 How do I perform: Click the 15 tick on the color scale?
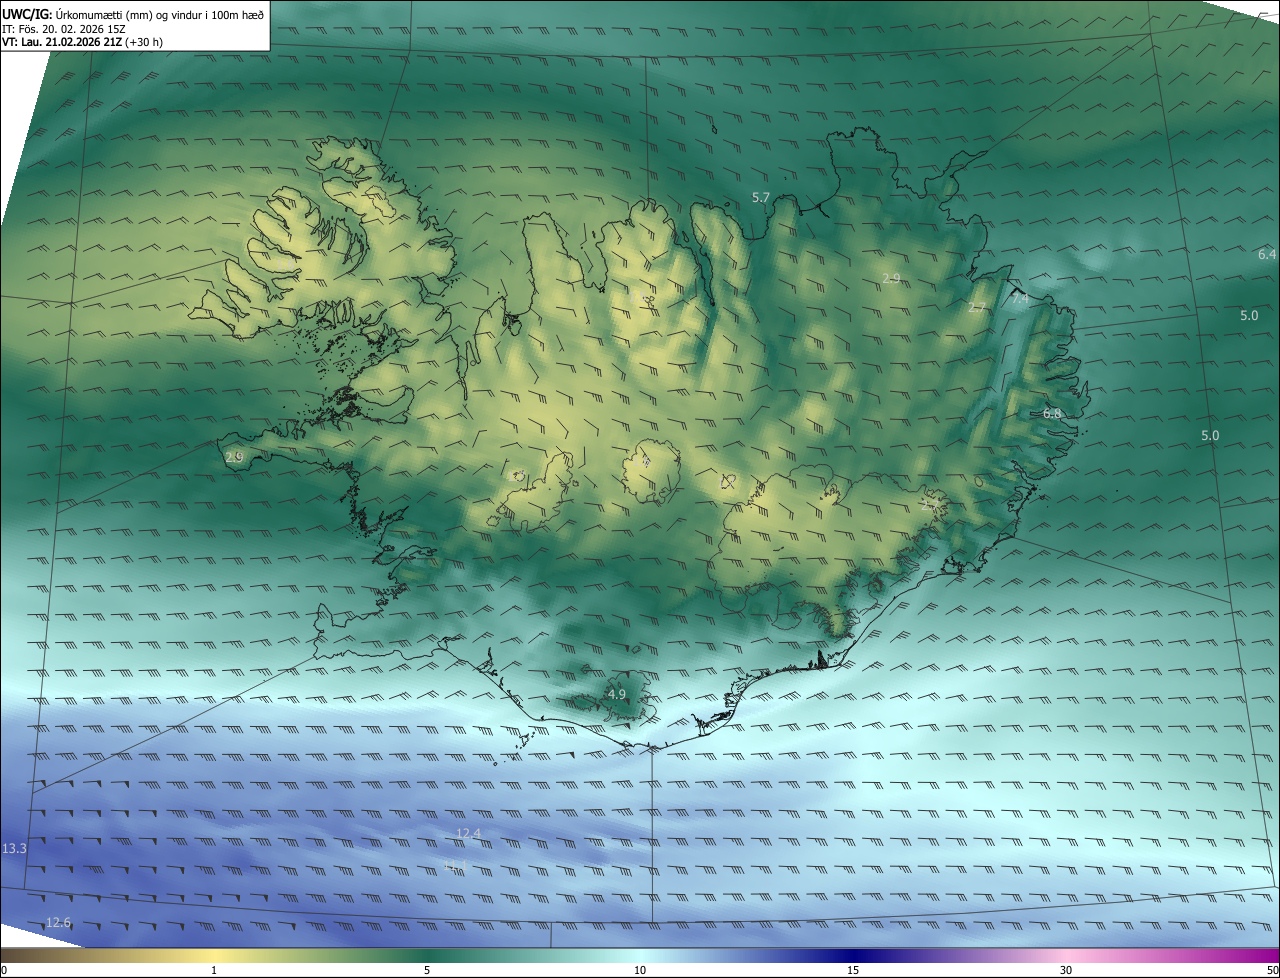click(853, 970)
